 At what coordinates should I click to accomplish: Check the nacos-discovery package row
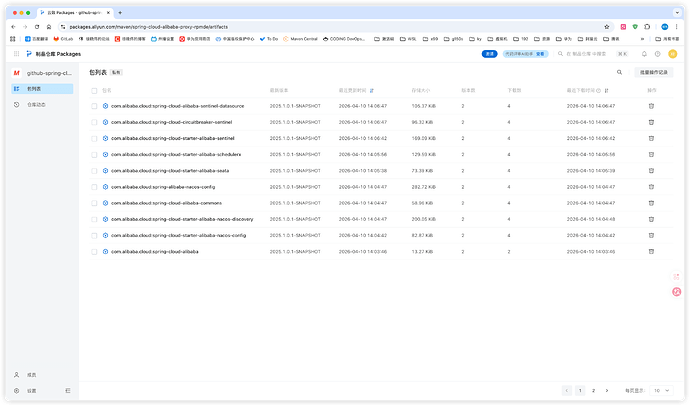tap(94, 219)
